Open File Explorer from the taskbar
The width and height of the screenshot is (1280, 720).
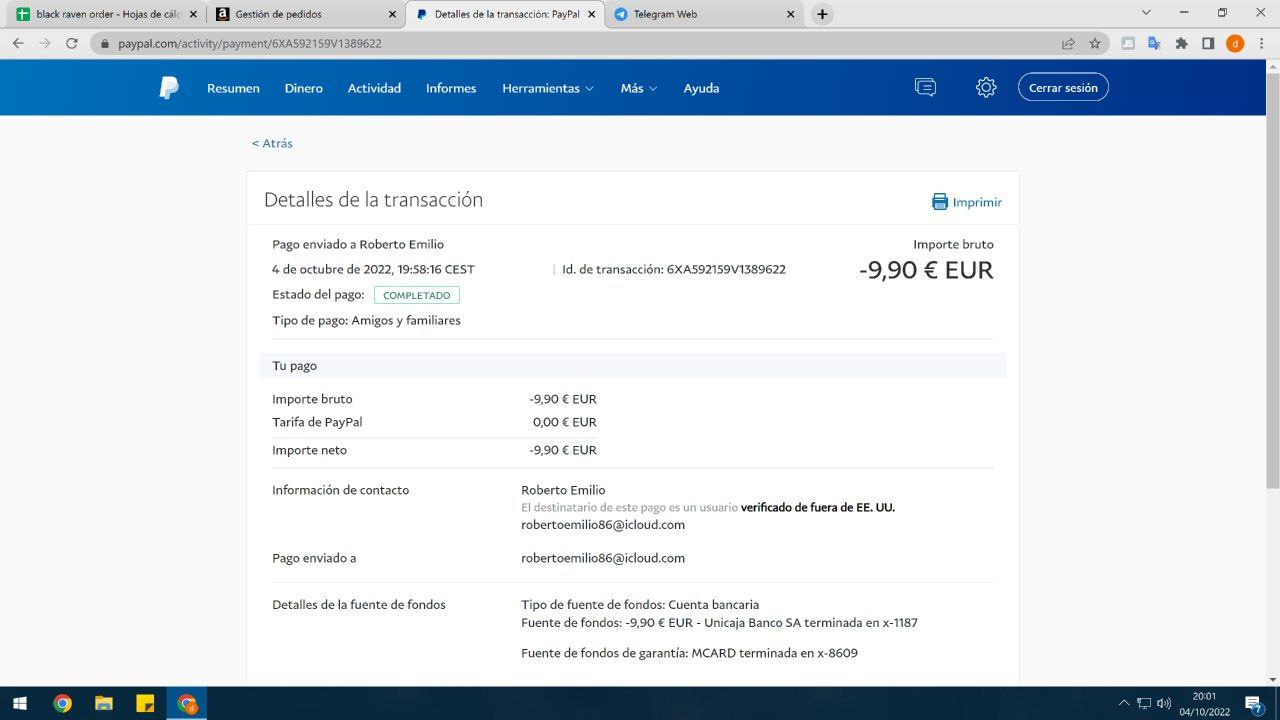point(103,703)
